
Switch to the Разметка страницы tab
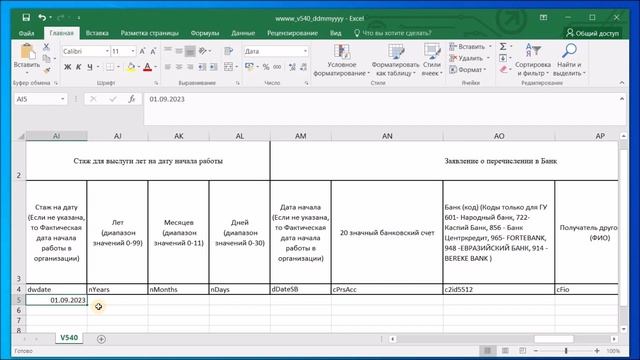[149, 33]
